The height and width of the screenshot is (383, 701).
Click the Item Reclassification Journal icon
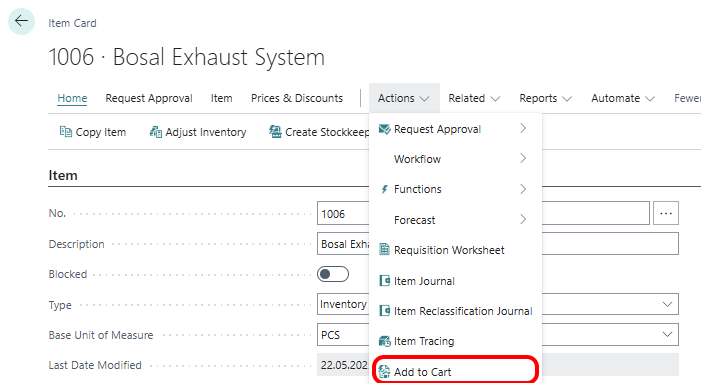click(384, 311)
